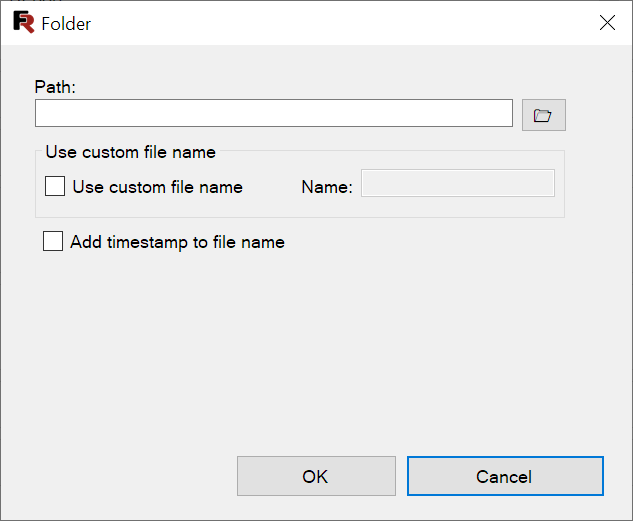
Task: Open the folder browse icon beside Path
Action: click(543, 115)
